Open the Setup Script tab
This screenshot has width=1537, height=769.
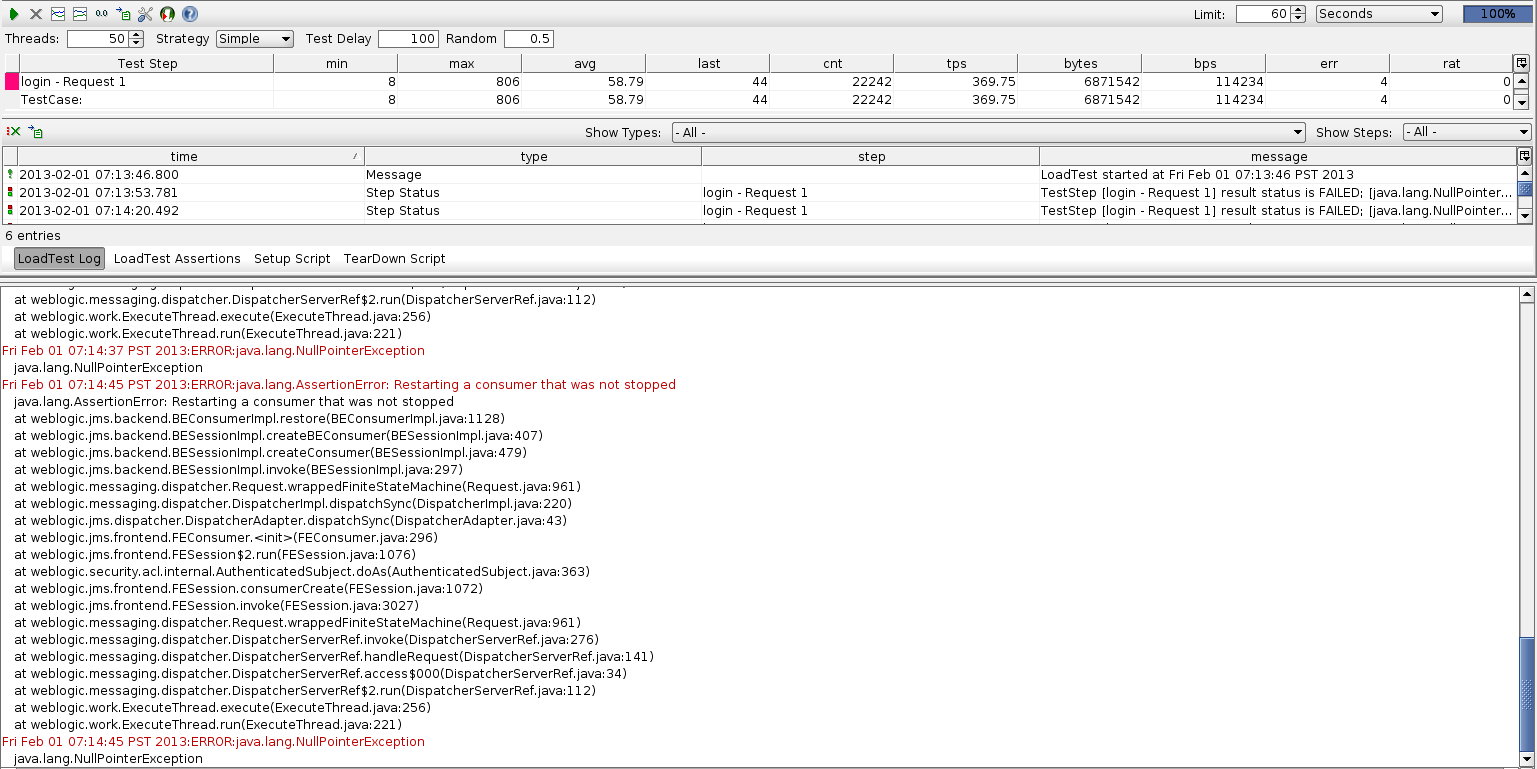292,258
